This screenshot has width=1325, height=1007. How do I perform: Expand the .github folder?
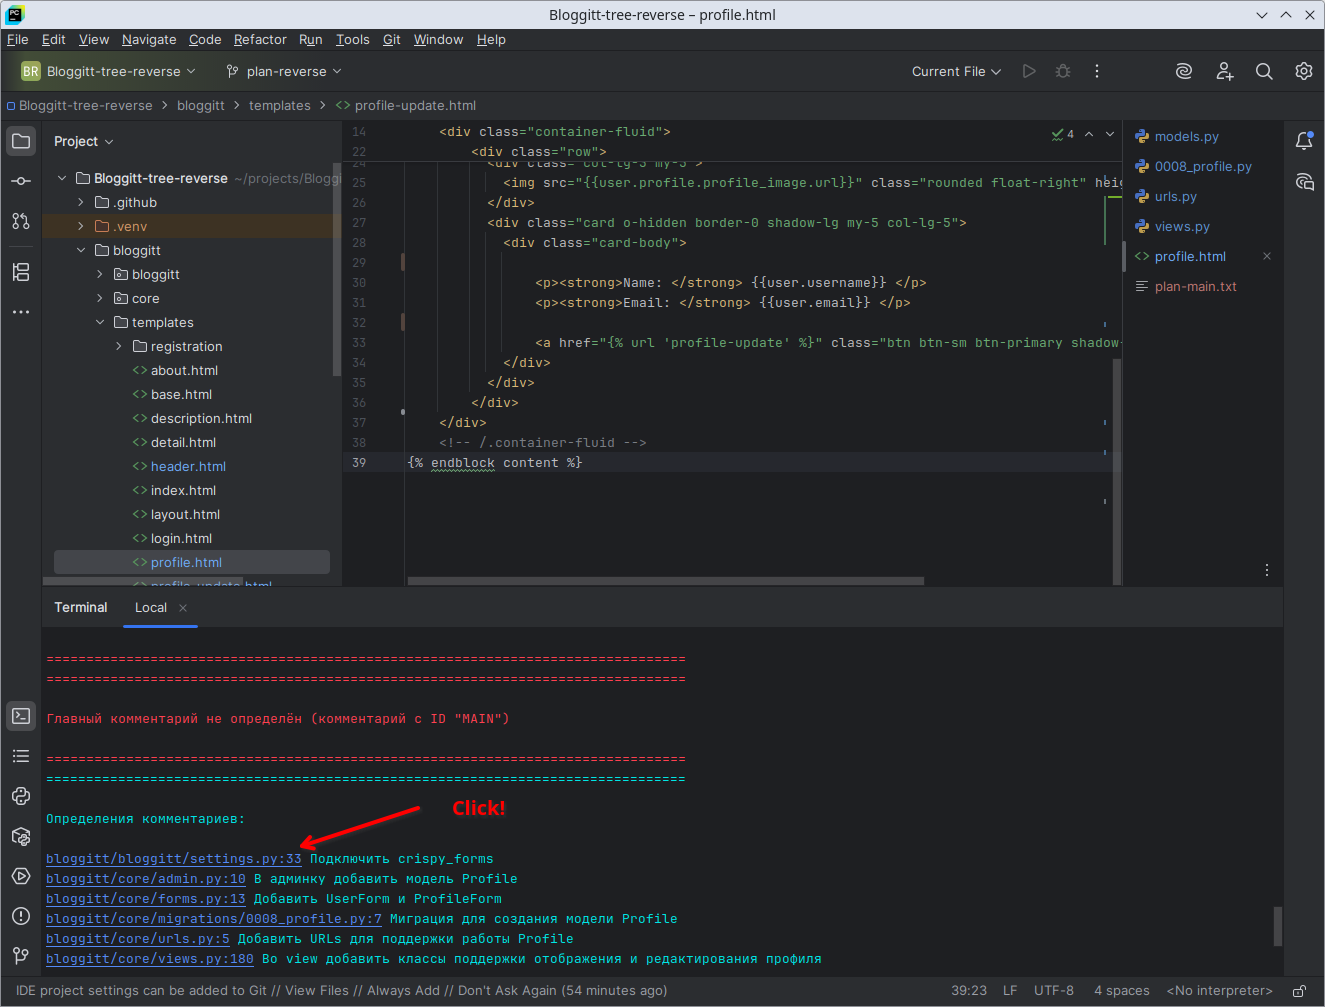(x=81, y=202)
